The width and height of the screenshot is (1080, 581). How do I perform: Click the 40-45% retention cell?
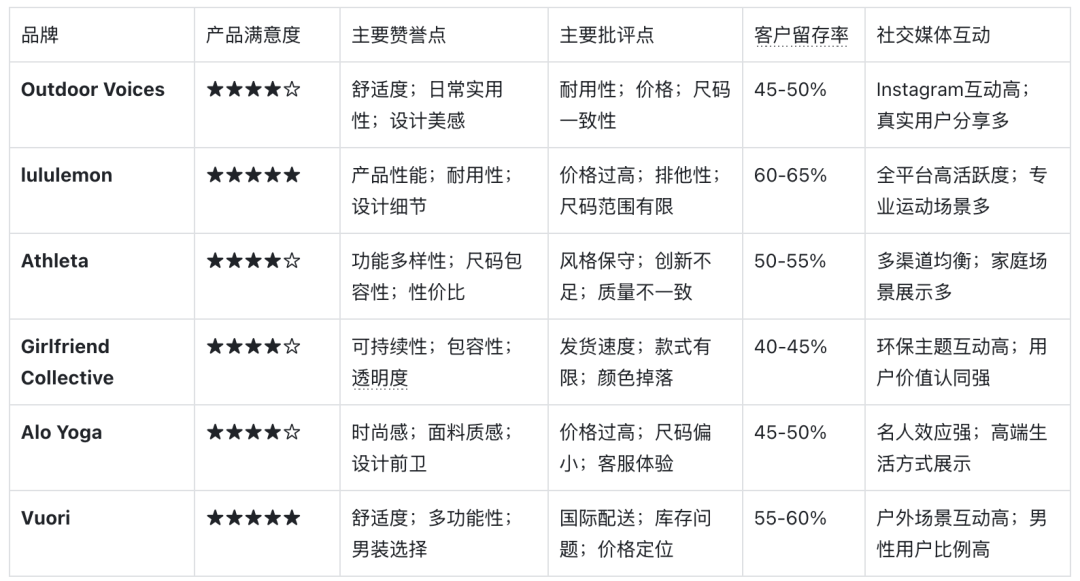pyautogui.click(x=790, y=346)
